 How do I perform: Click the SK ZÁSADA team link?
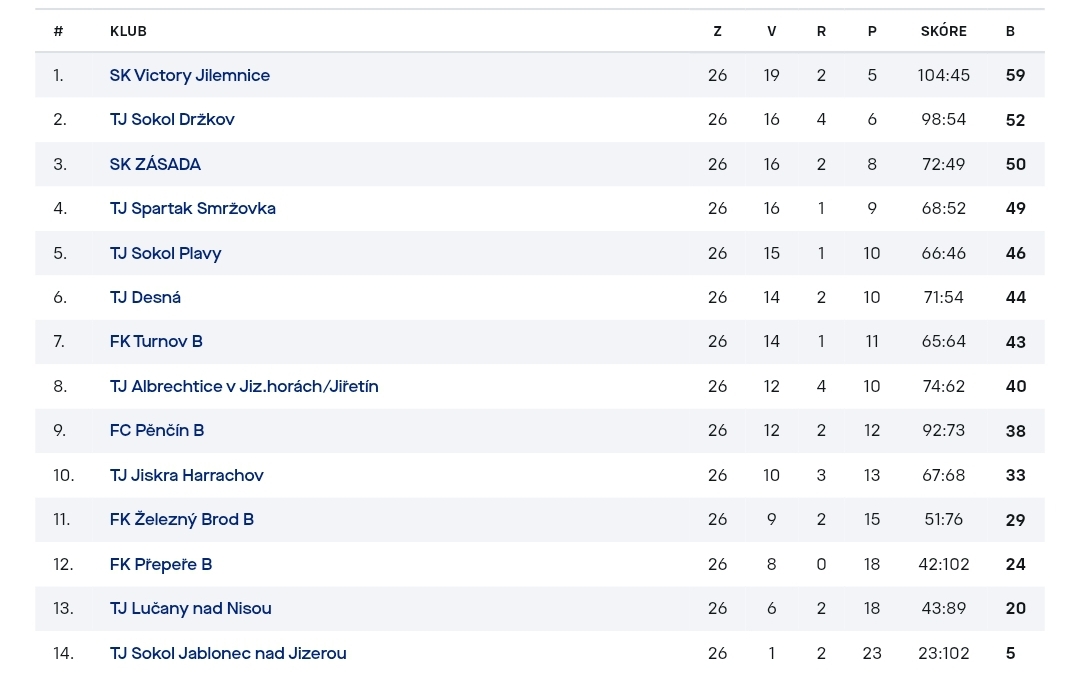tap(155, 164)
